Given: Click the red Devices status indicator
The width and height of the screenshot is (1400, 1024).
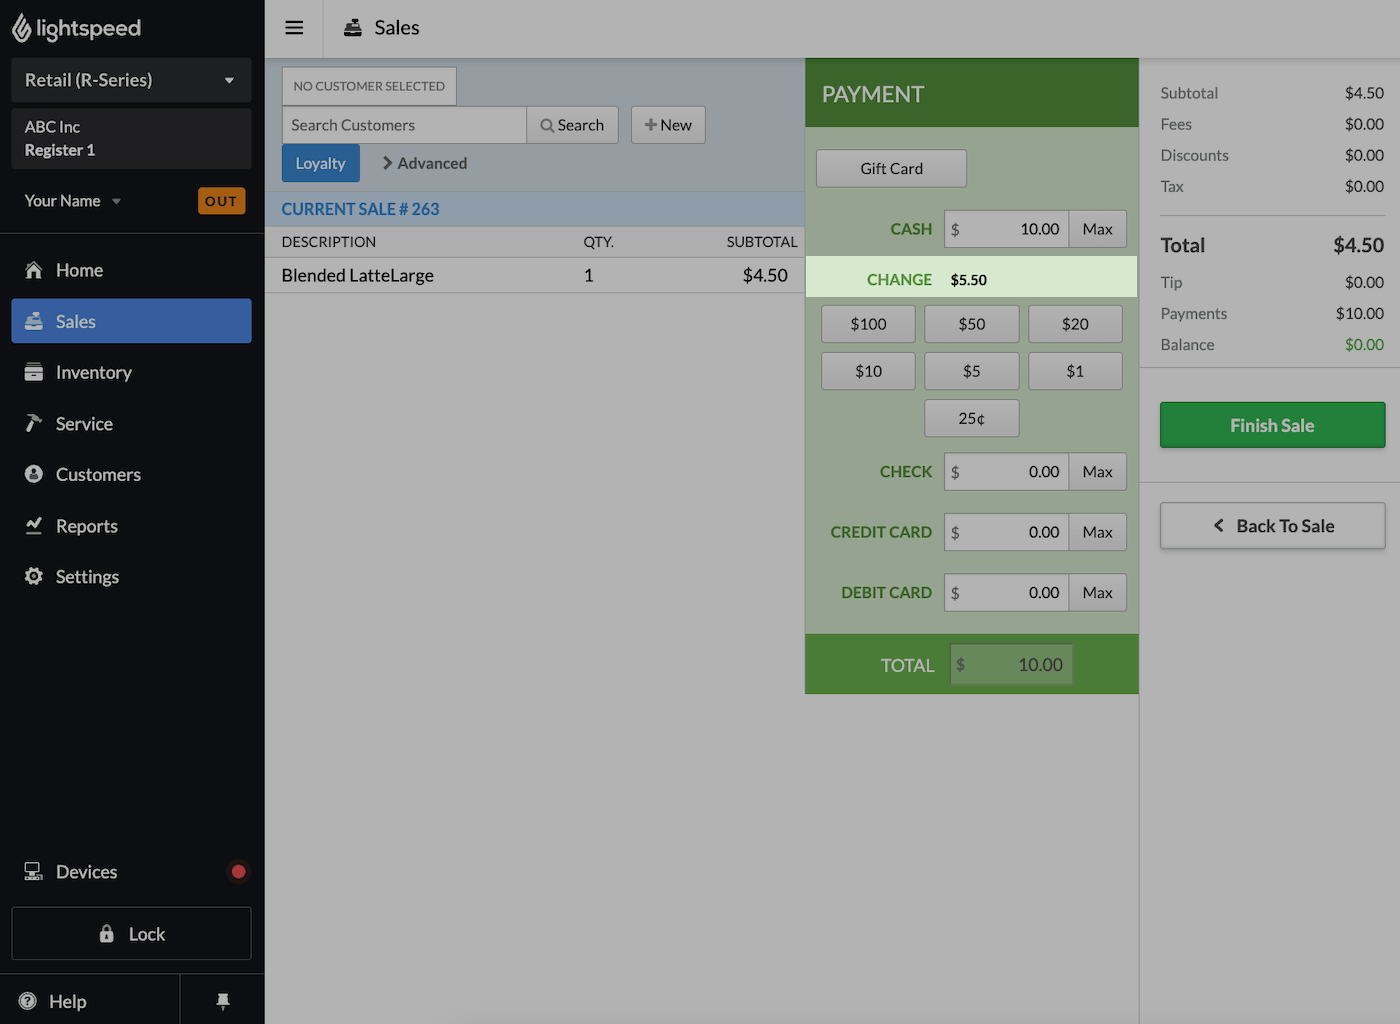Looking at the screenshot, I should (238, 872).
